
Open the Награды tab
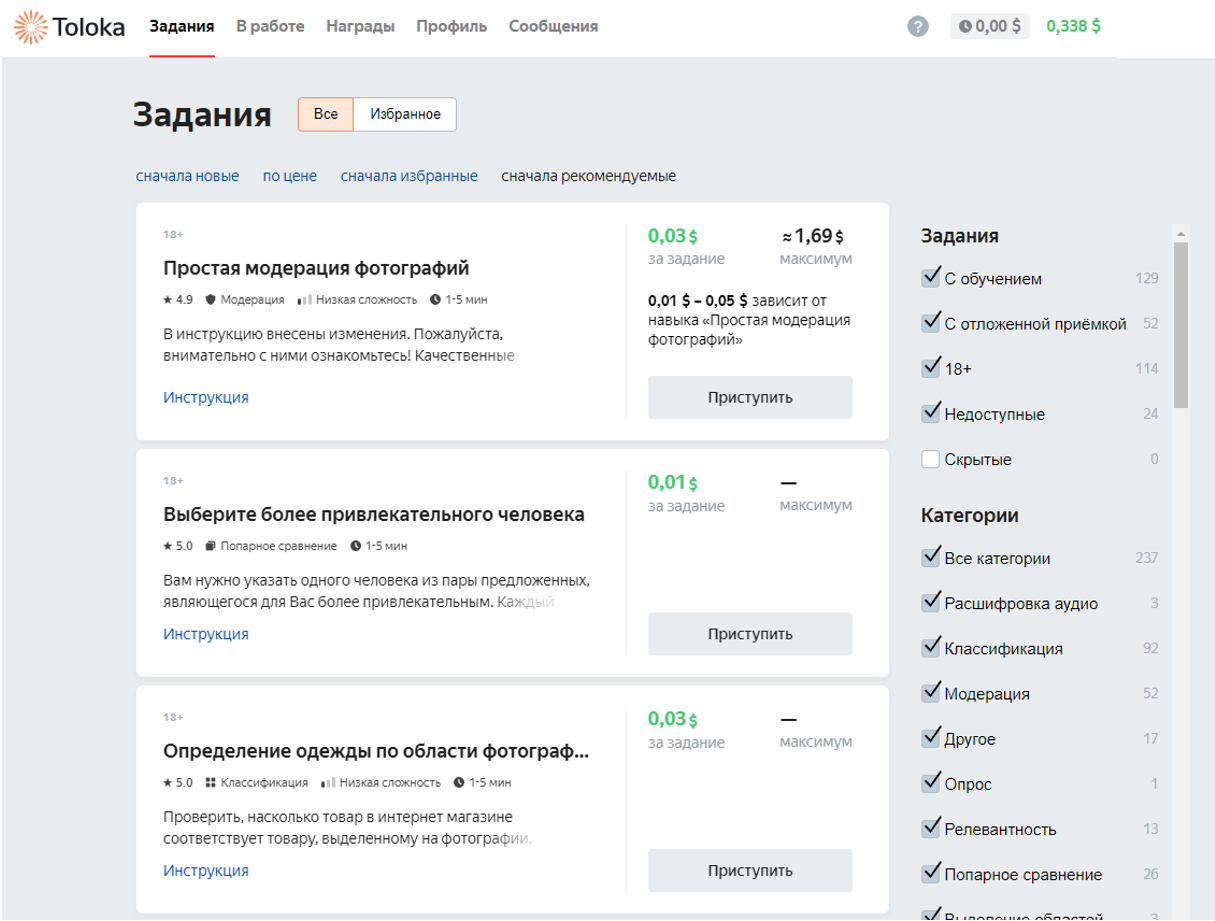click(x=360, y=27)
